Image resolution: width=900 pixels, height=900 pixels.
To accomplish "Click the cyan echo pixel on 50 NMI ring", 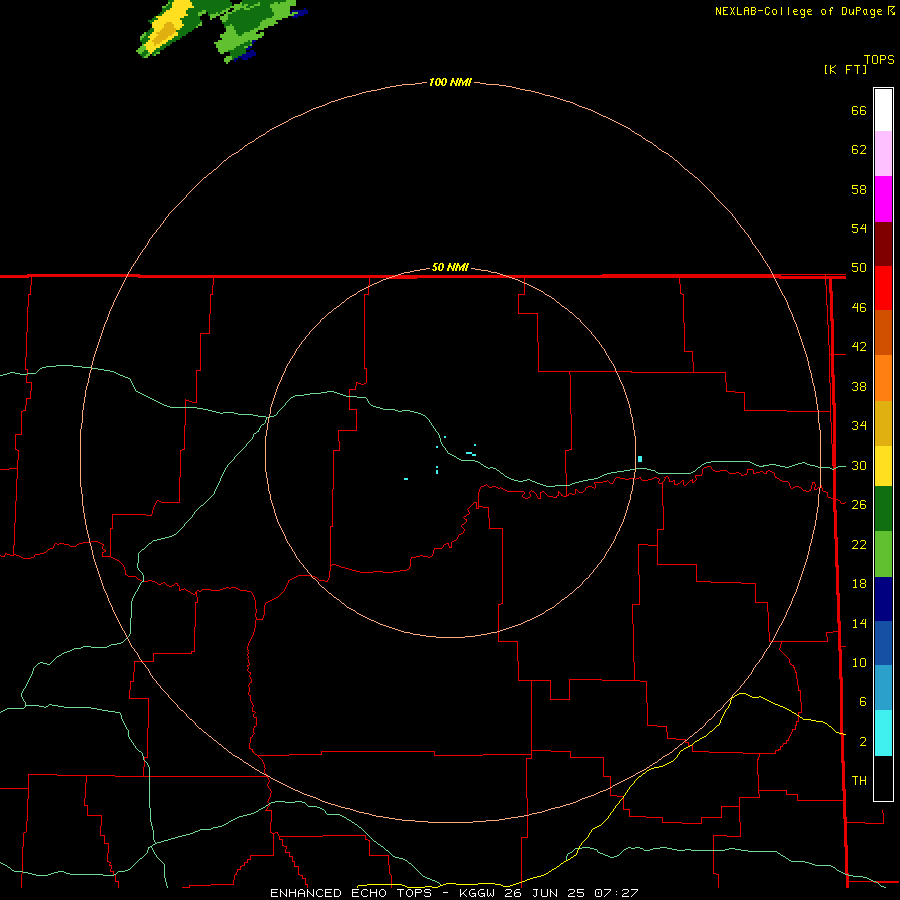I will [640, 459].
